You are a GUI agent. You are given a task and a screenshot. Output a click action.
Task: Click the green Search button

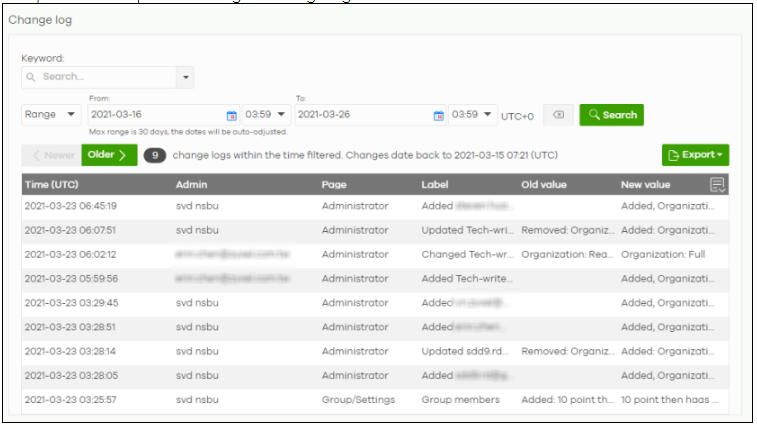(611, 115)
